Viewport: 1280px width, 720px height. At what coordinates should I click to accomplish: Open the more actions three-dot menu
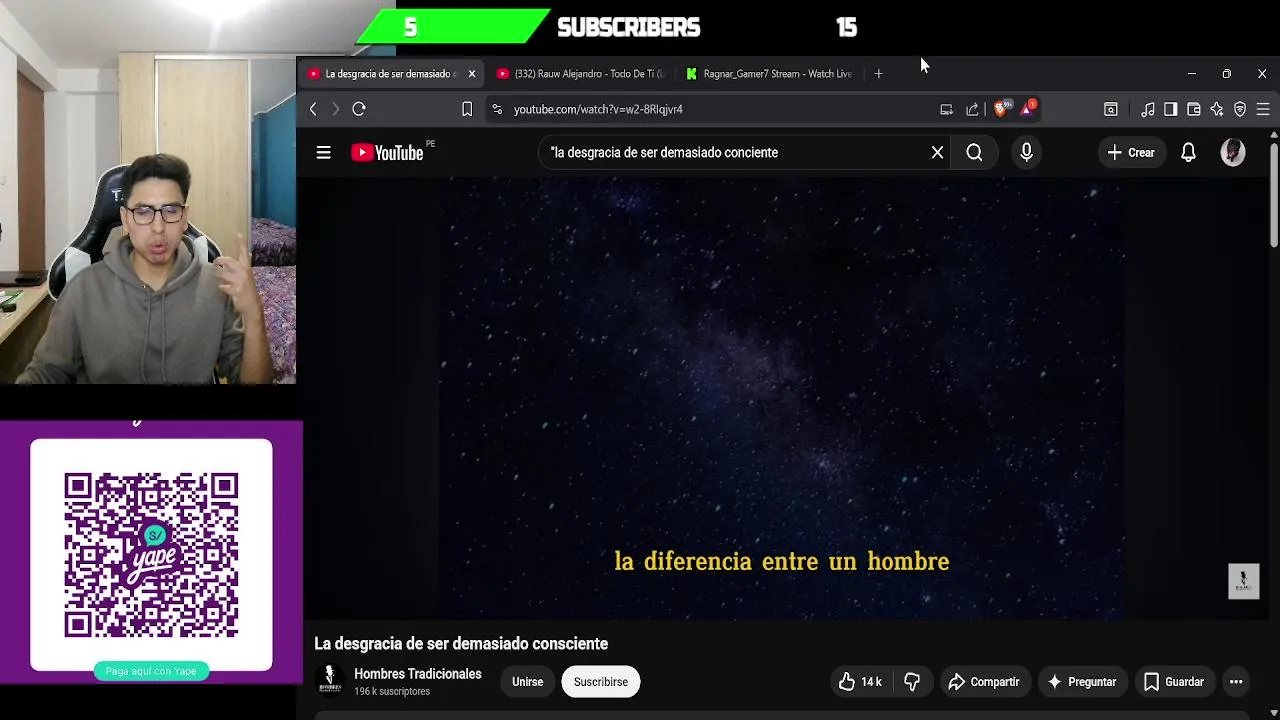[1236, 682]
